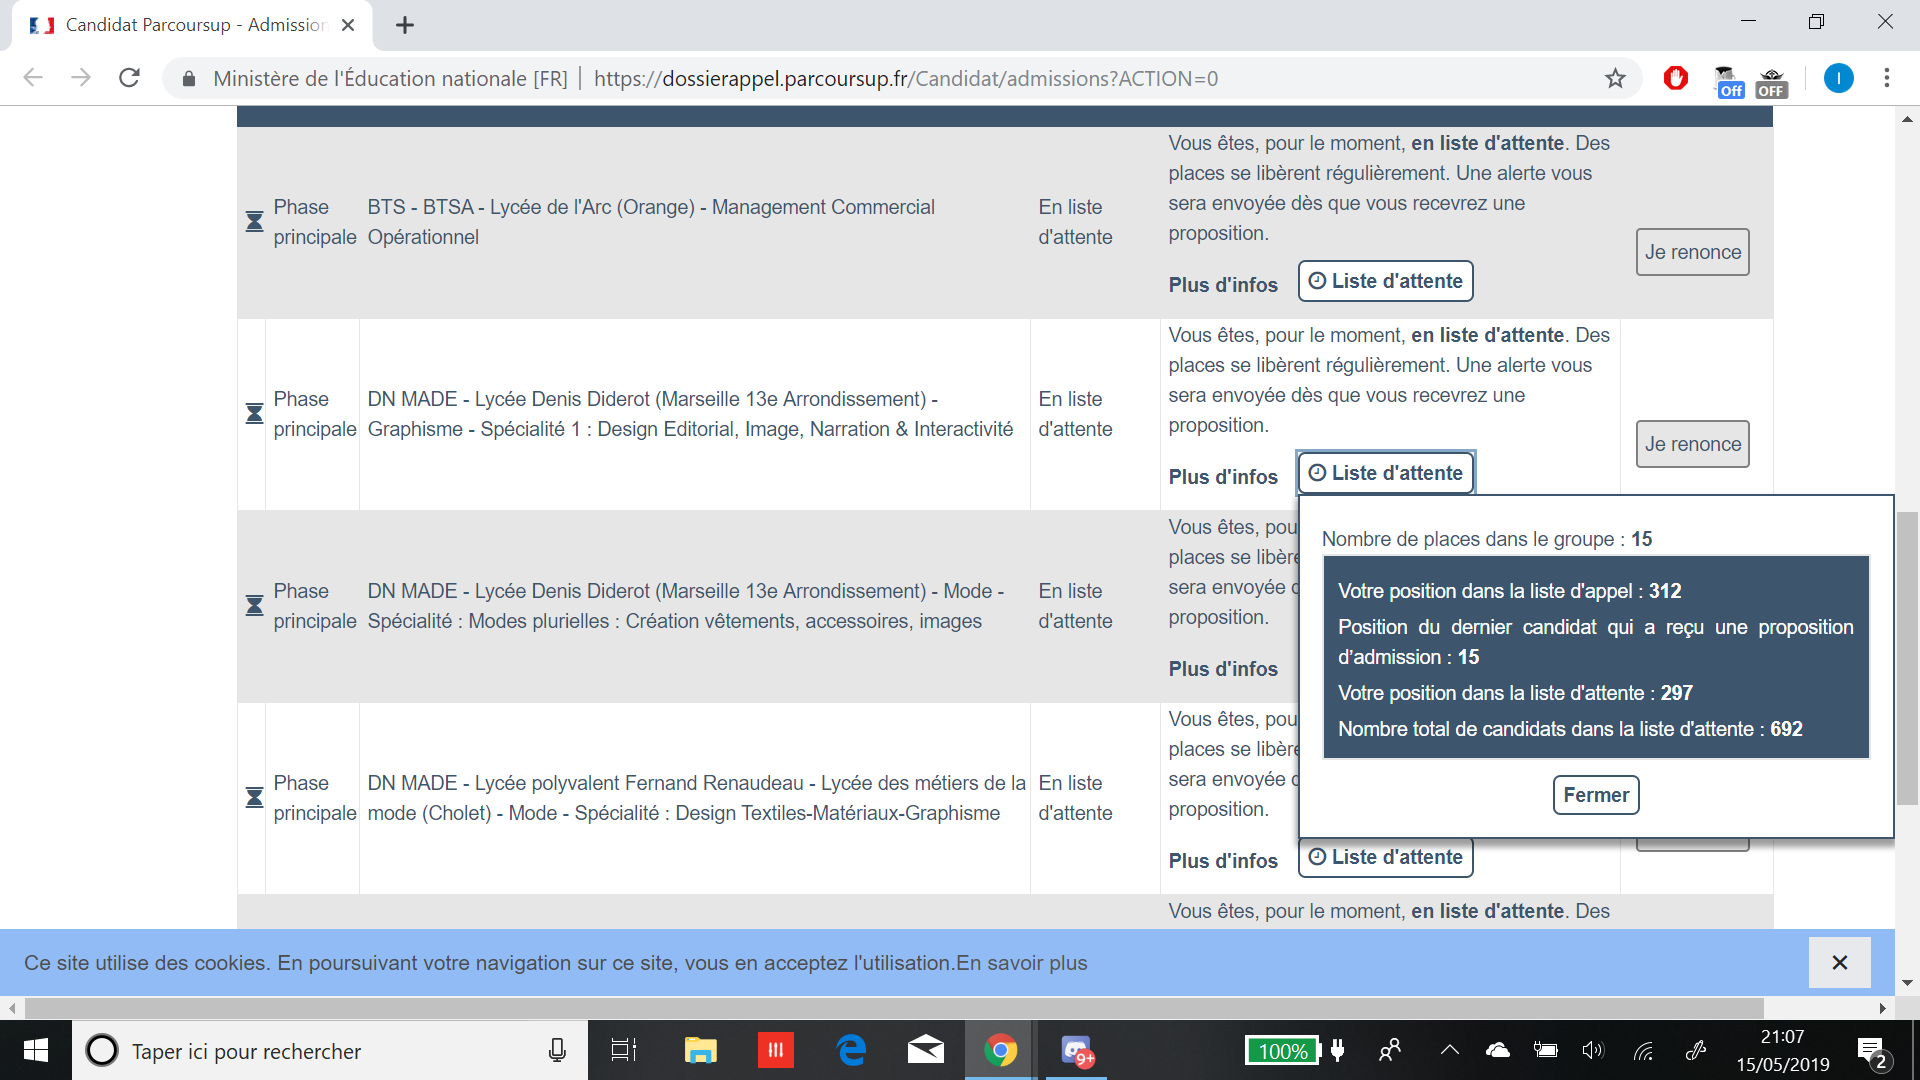
Task: Click the site padlock security icon
Action: coord(189,79)
